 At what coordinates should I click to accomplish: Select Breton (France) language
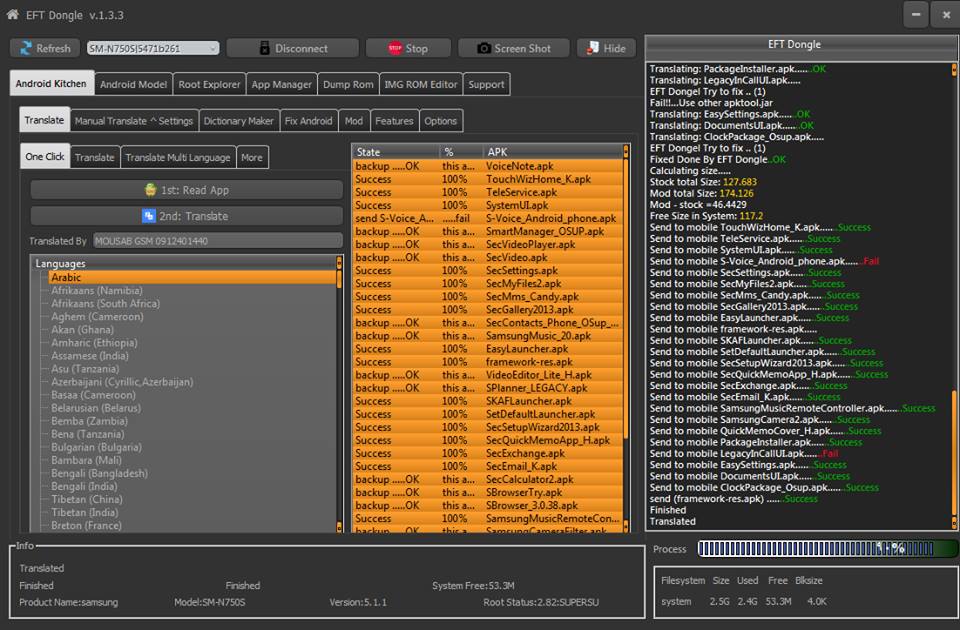[x=86, y=525]
